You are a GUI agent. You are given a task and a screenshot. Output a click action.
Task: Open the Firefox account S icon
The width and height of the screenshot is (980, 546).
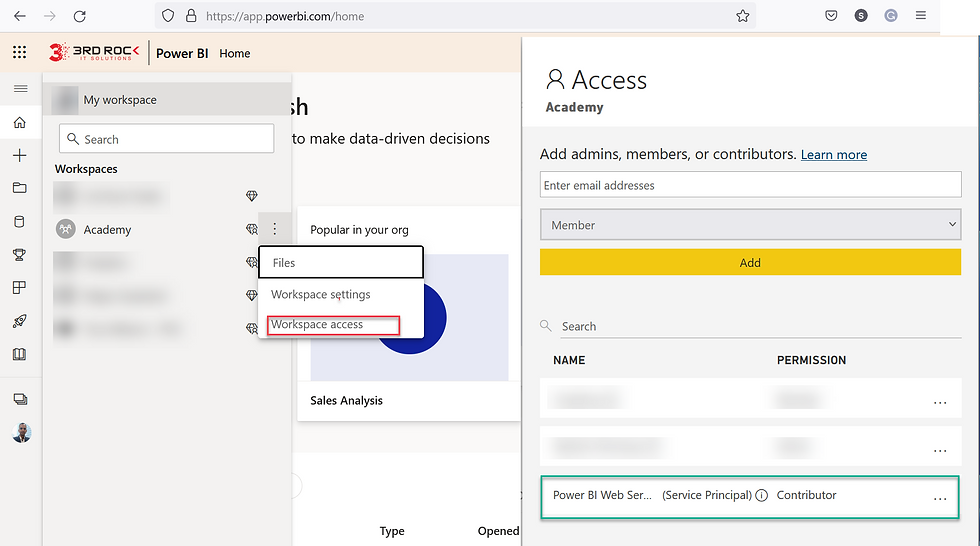click(x=861, y=16)
